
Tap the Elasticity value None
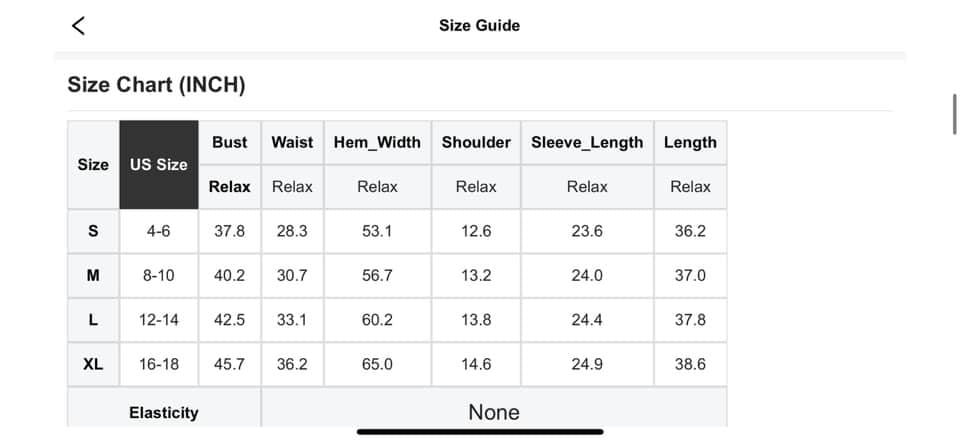click(x=494, y=412)
